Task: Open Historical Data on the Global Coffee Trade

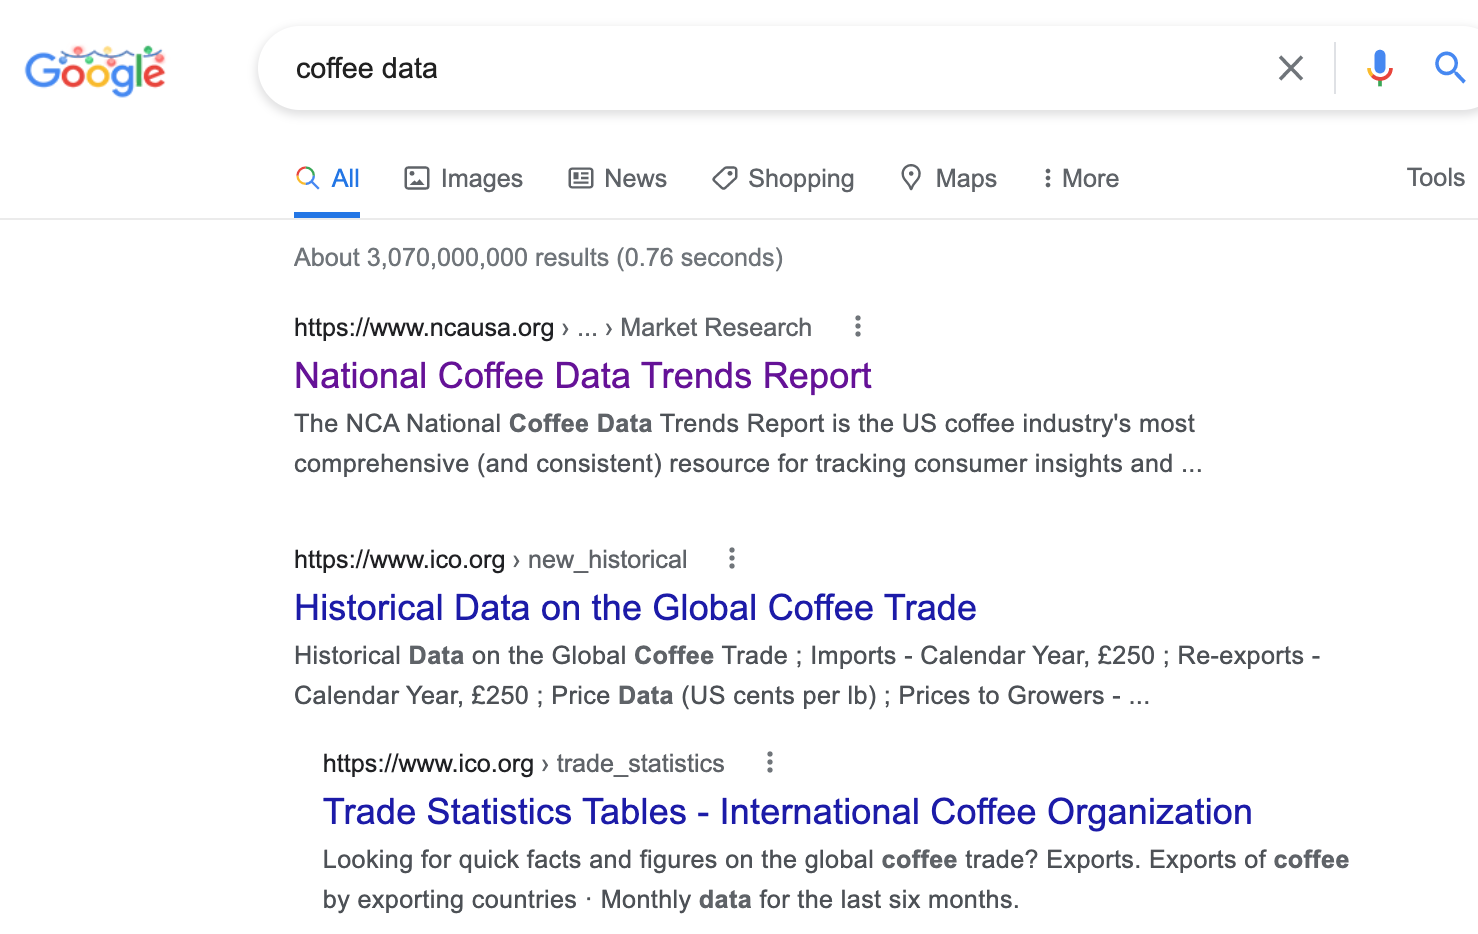Action: (x=635, y=608)
